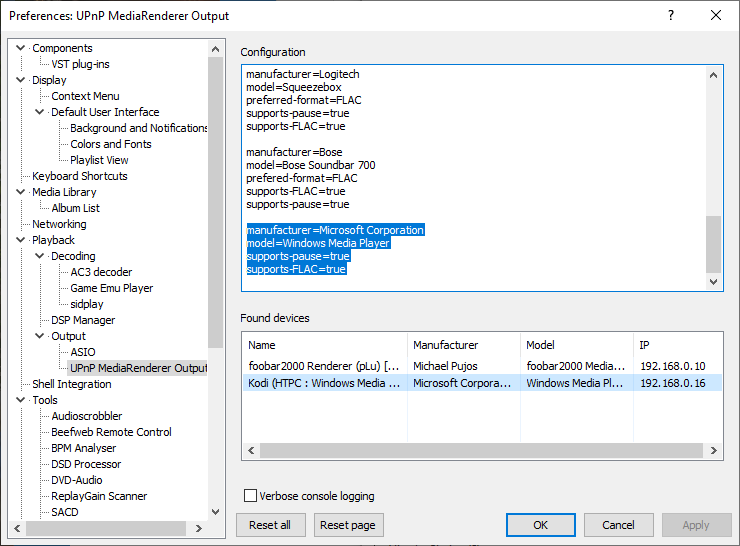
Task: Select Game Emu Player page
Action: 111,288
